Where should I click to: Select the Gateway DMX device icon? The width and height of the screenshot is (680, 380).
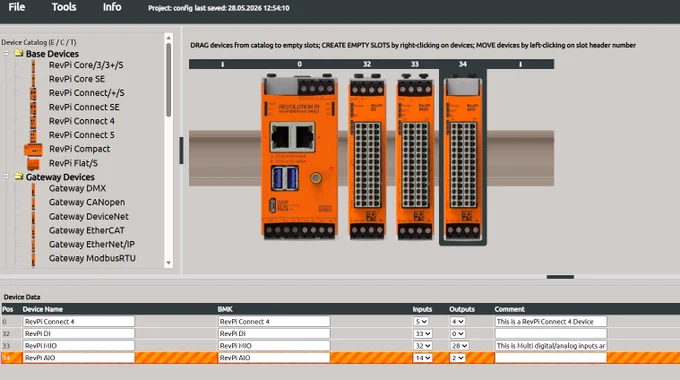pos(33,189)
